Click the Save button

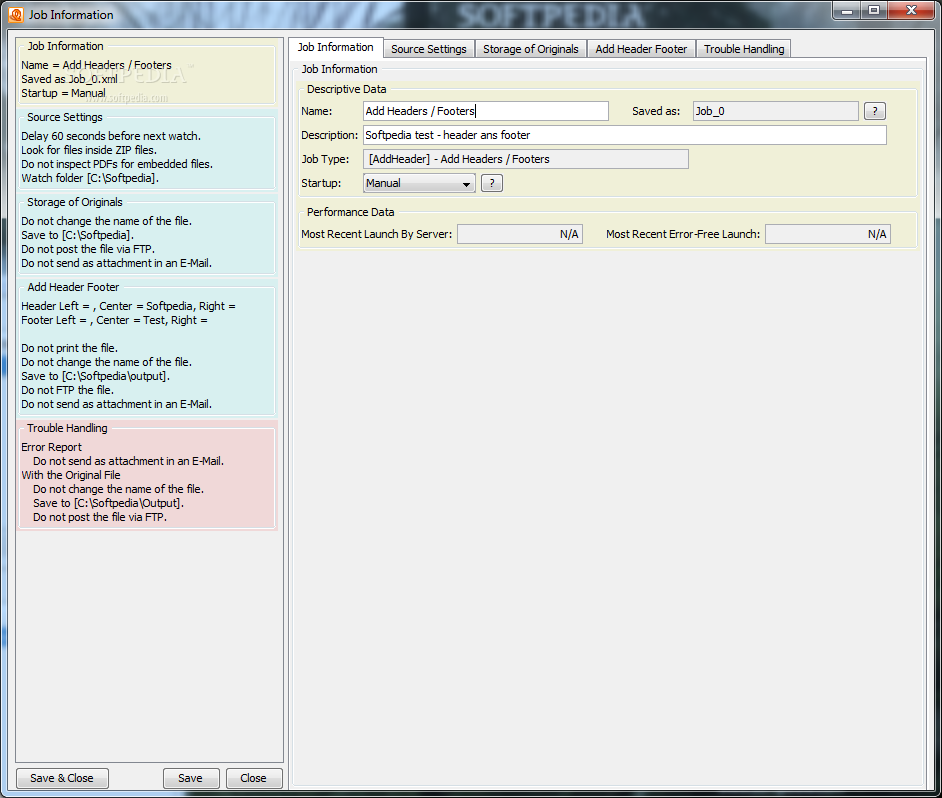click(190, 778)
